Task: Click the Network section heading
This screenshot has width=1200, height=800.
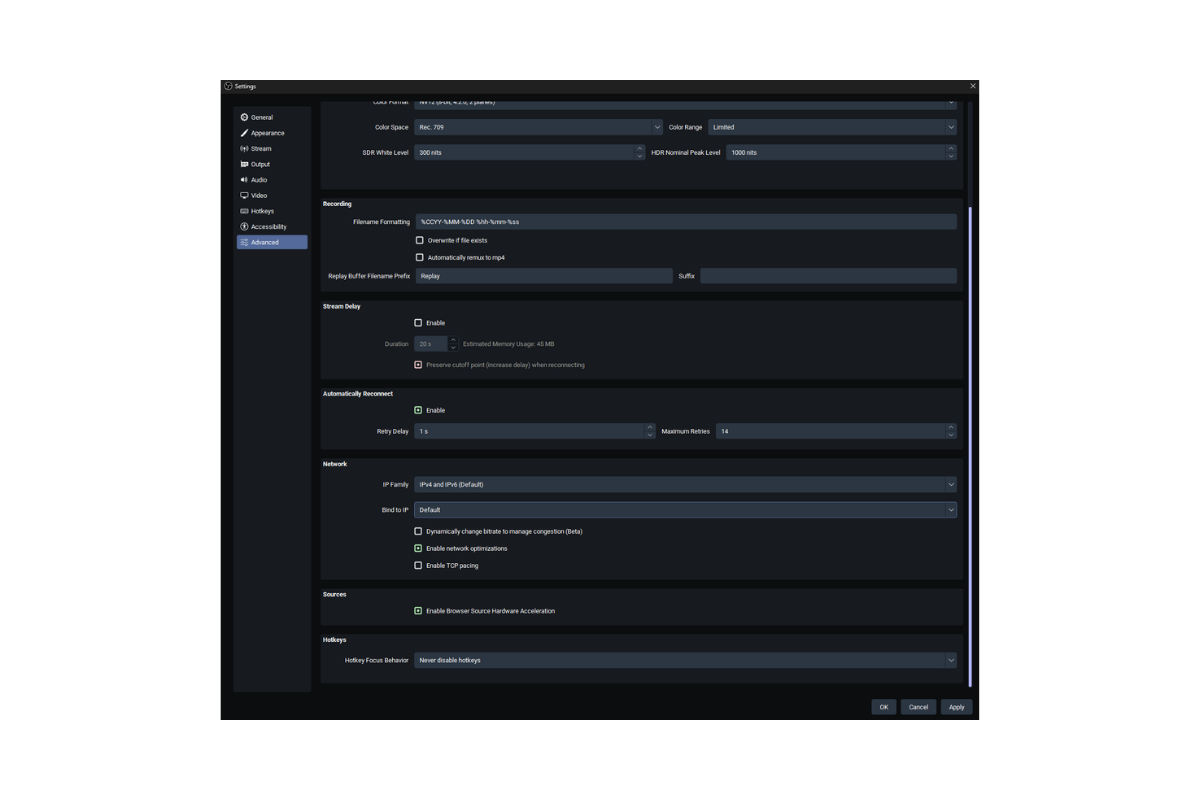Action: 334,464
